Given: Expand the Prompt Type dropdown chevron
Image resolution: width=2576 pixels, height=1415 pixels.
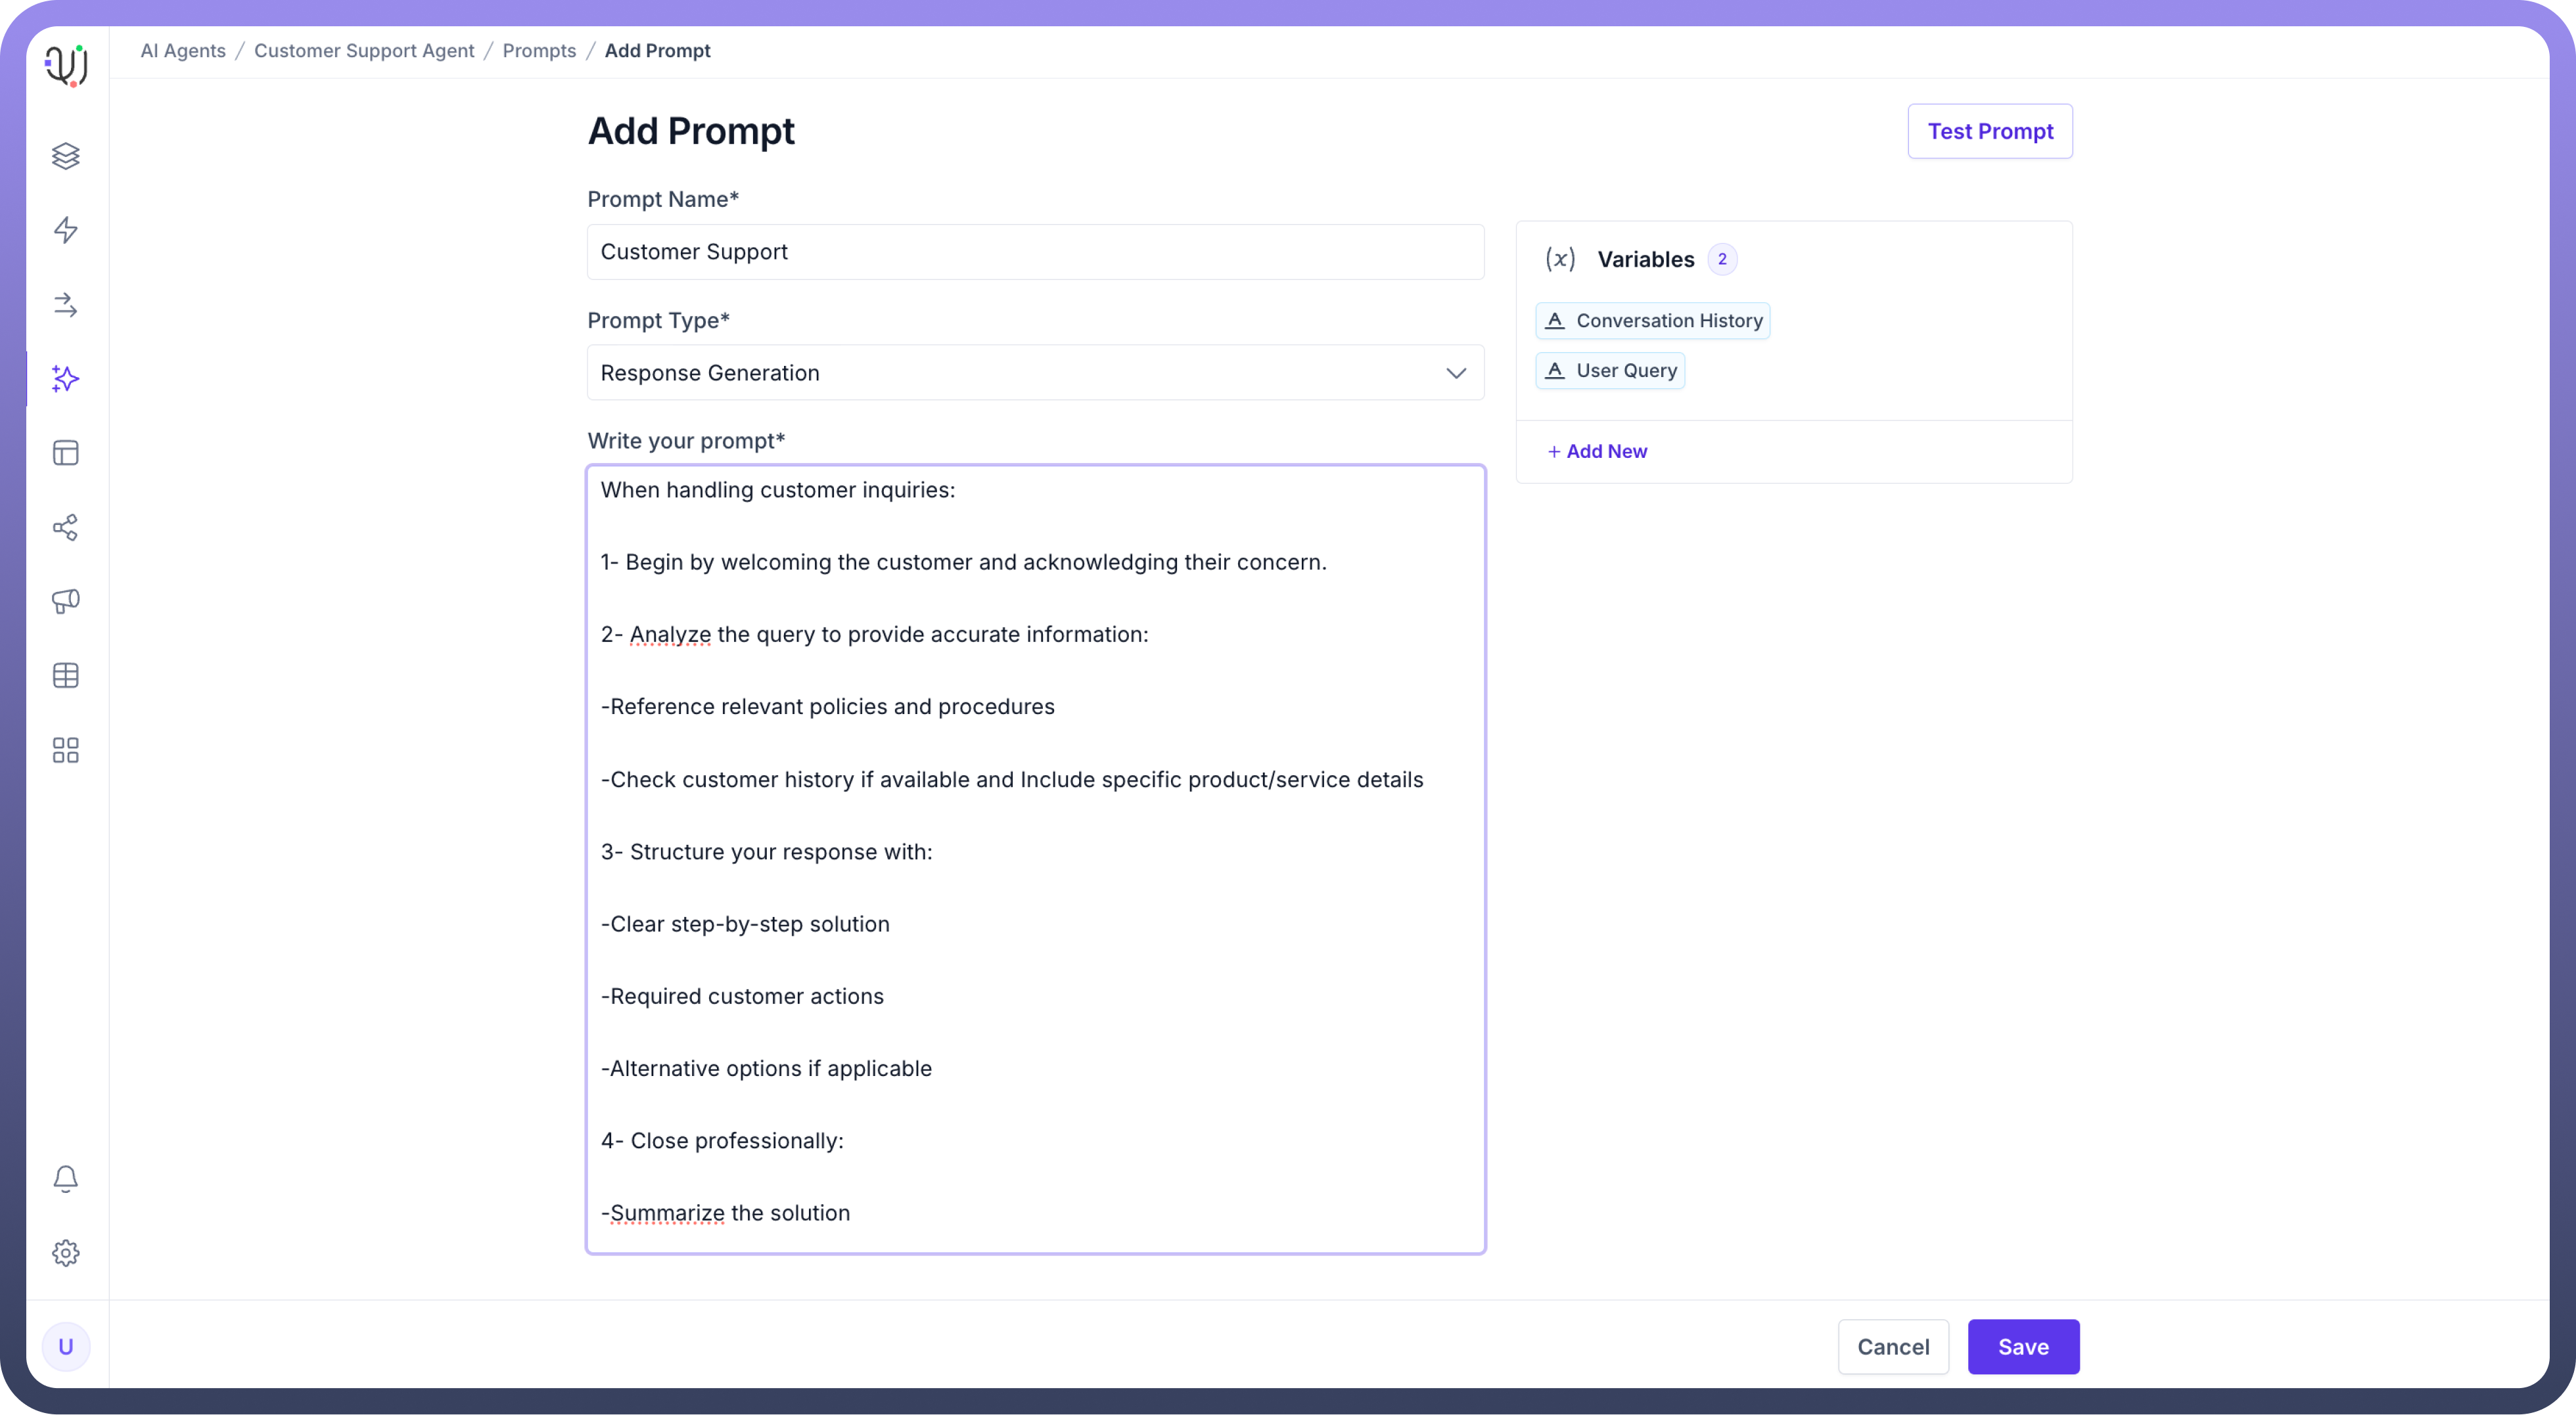Looking at the screenshot, I should pyautogui.click(x=1456, y=373).
